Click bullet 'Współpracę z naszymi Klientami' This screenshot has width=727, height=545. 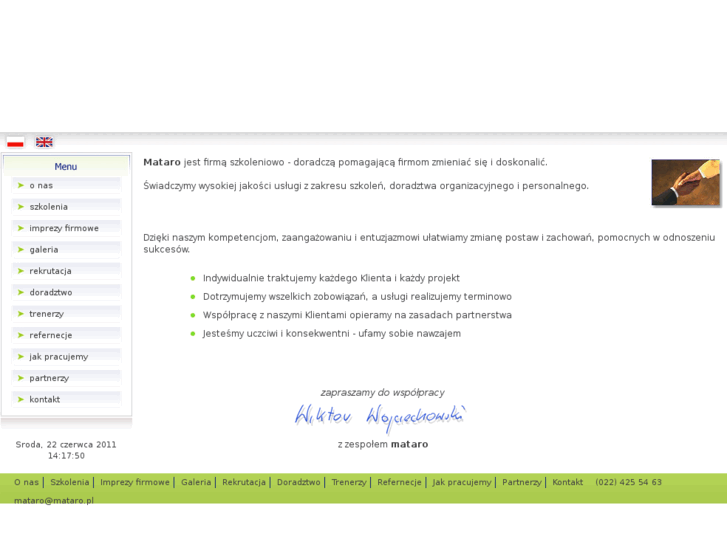[x=357, y=315]
